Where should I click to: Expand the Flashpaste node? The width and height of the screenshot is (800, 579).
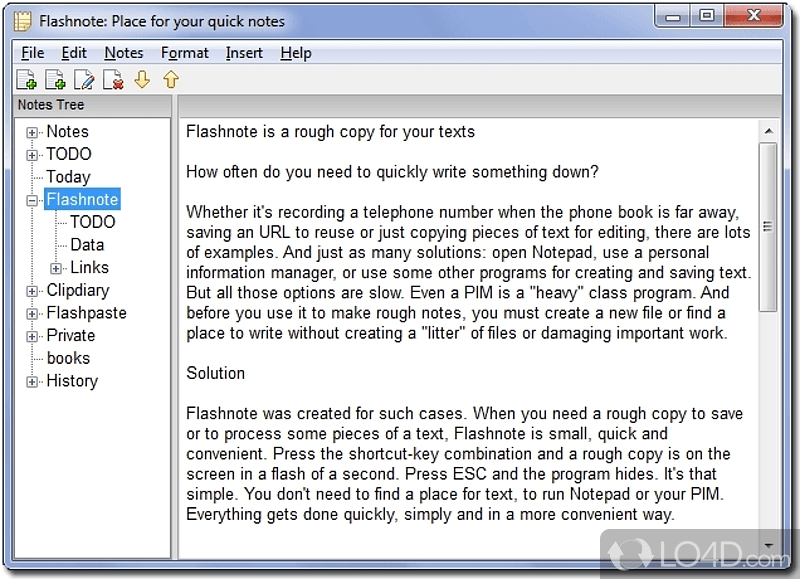32,314
